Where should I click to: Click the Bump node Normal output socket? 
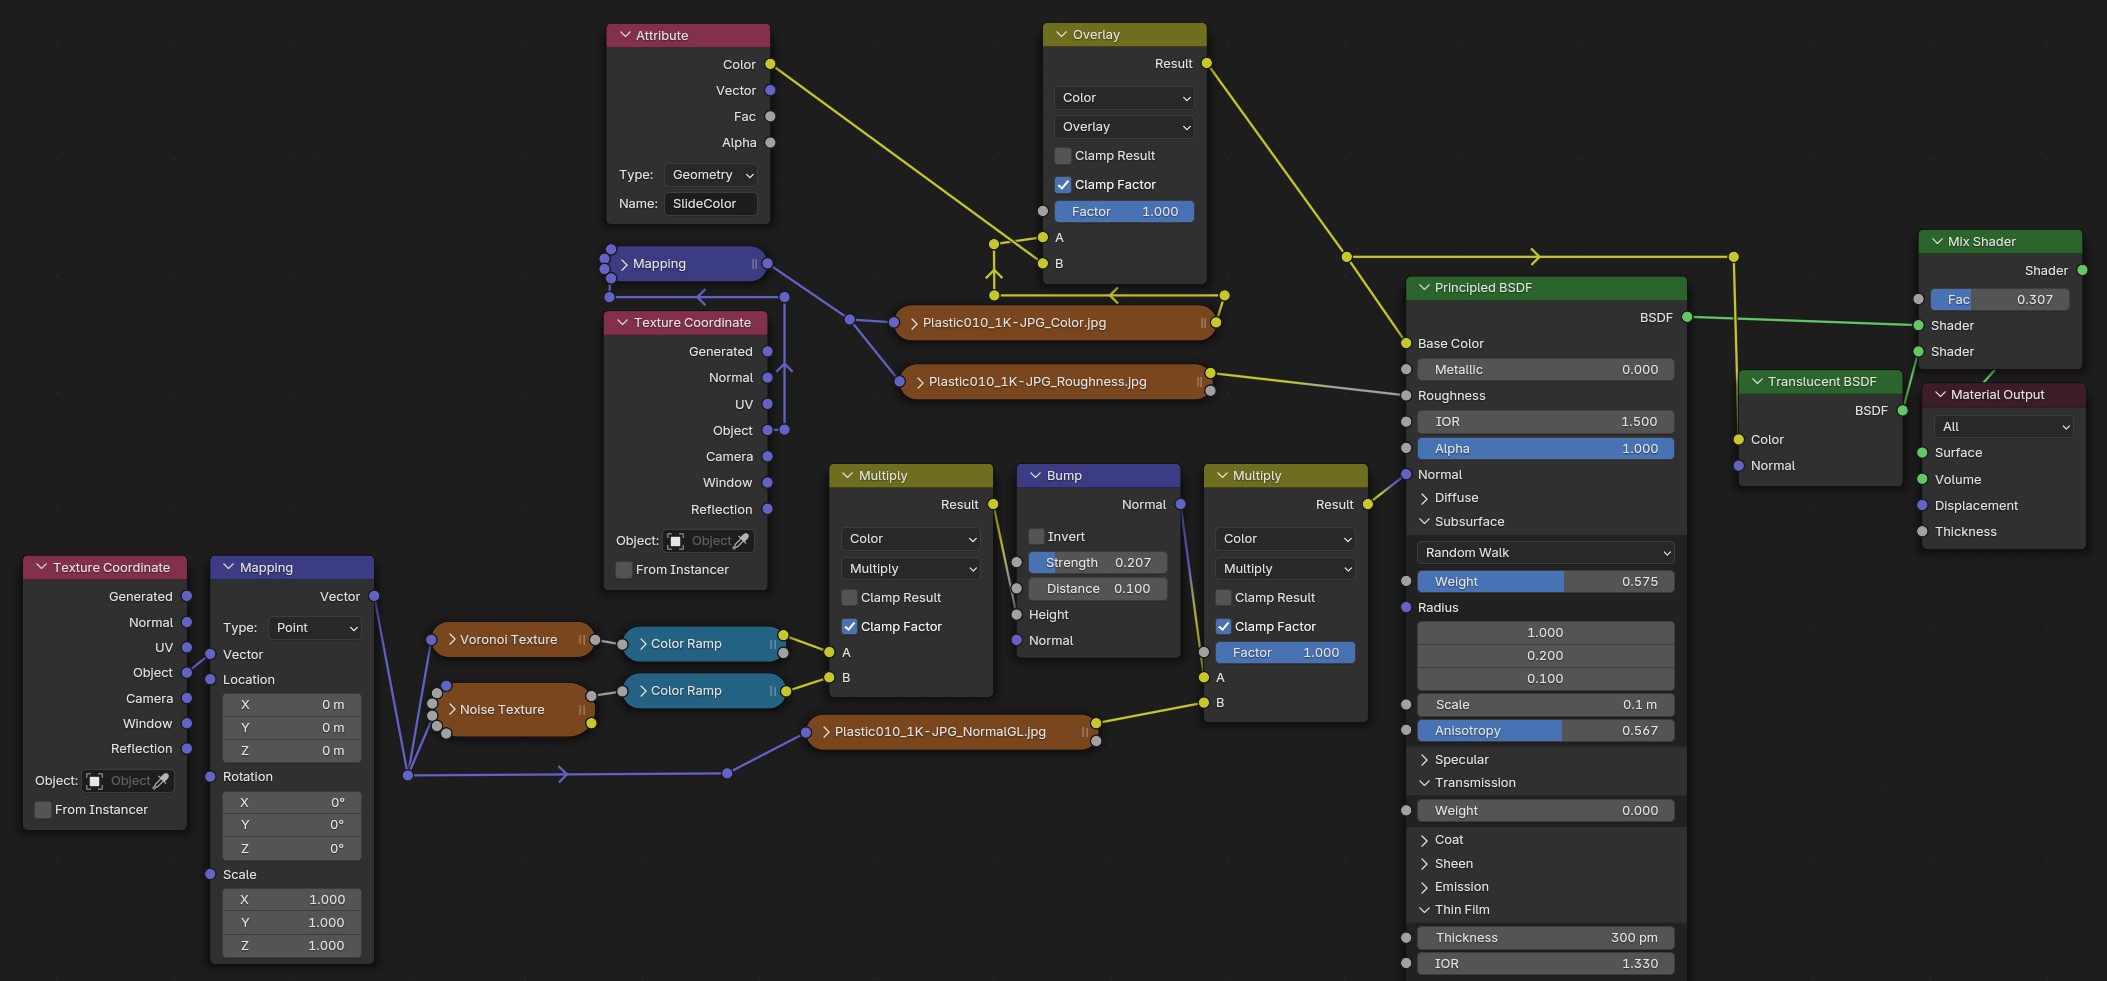coord(1181,504)
